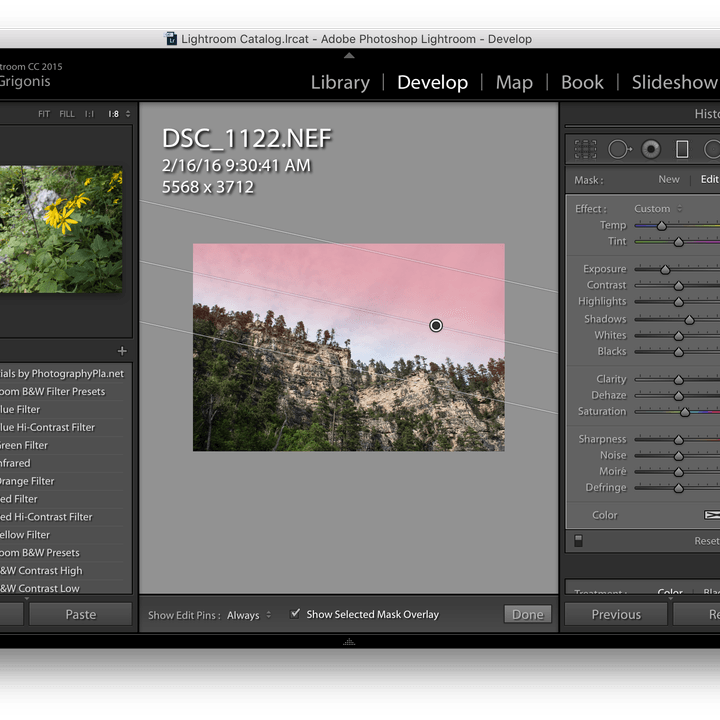Toggle Show Selected Mask Overlay checkbox
Viewport: 720px width, 720px height.
(x=295, y=613)
